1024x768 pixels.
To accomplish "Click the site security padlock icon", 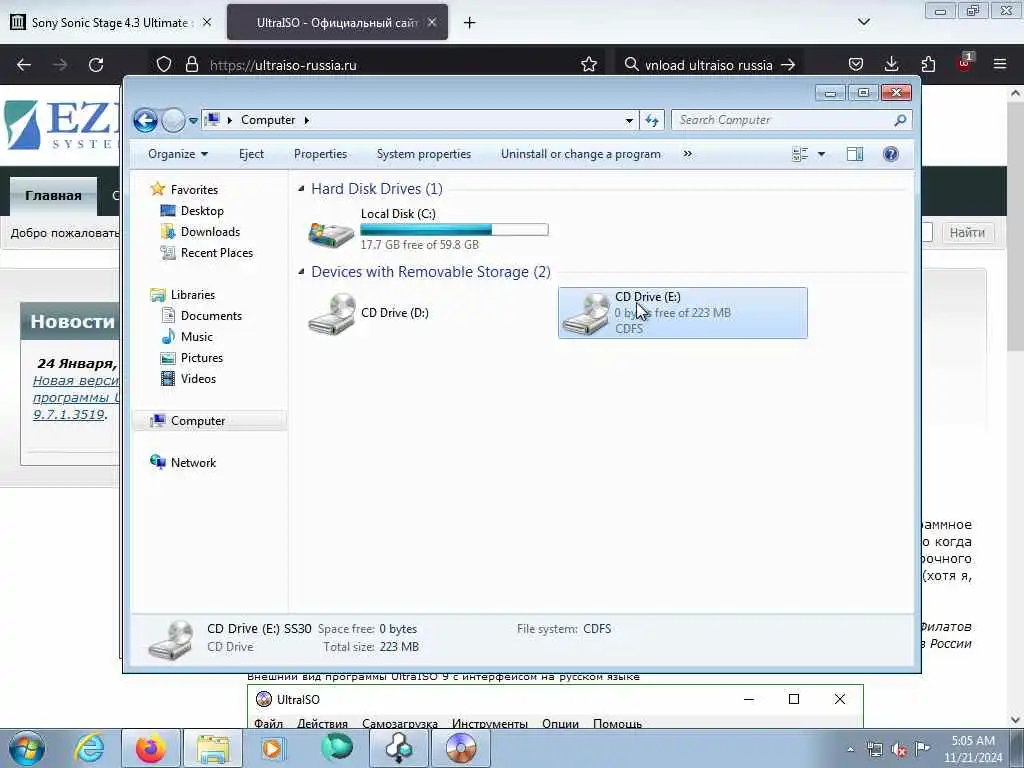I will [191, 65].
